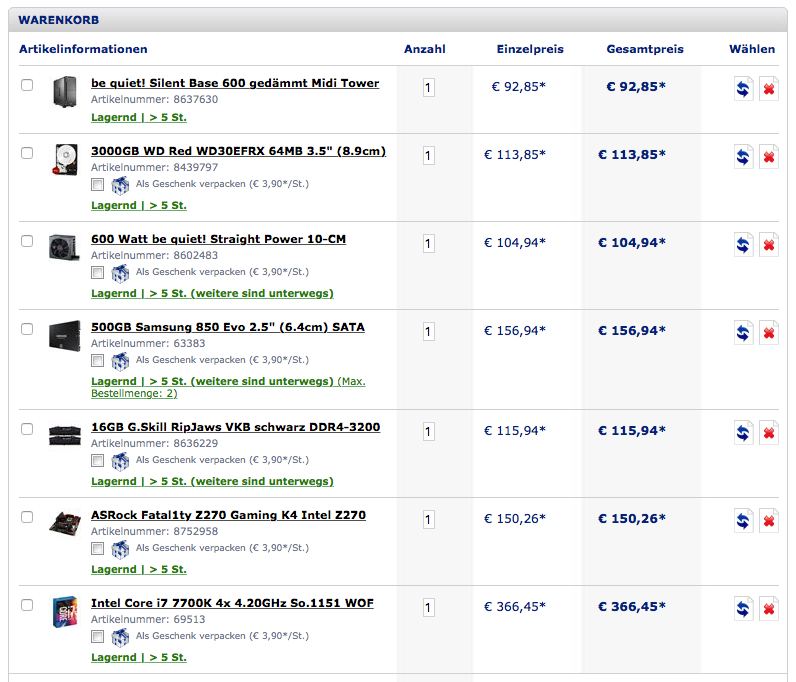The width and height of the screenshot is (796, 682).
Task: Click ASRock Fatal1ty motherboard thumbnail
Action: (65, 521)
